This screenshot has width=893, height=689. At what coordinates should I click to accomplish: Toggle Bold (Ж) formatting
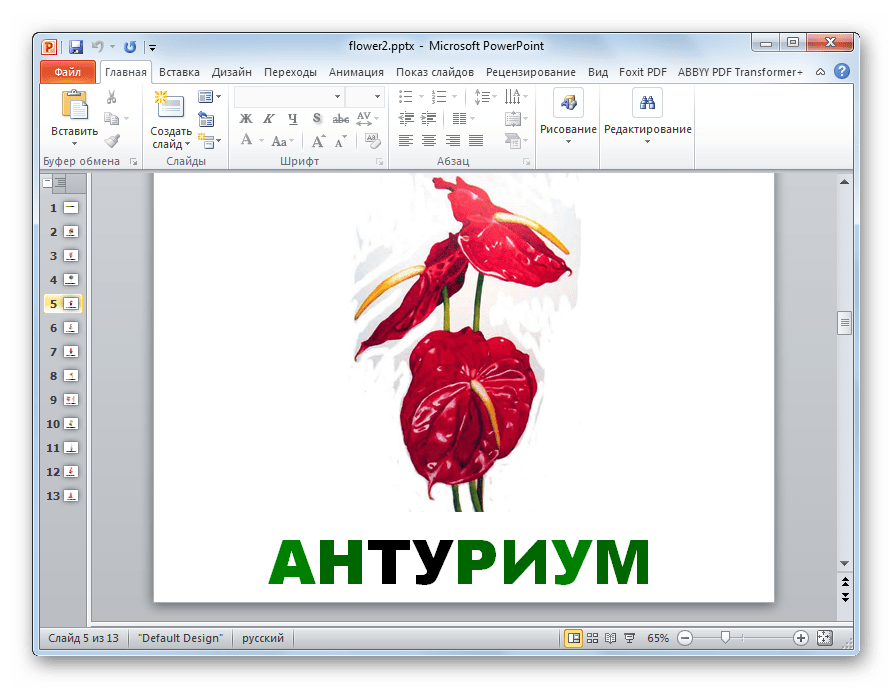(x=246, y=119)
